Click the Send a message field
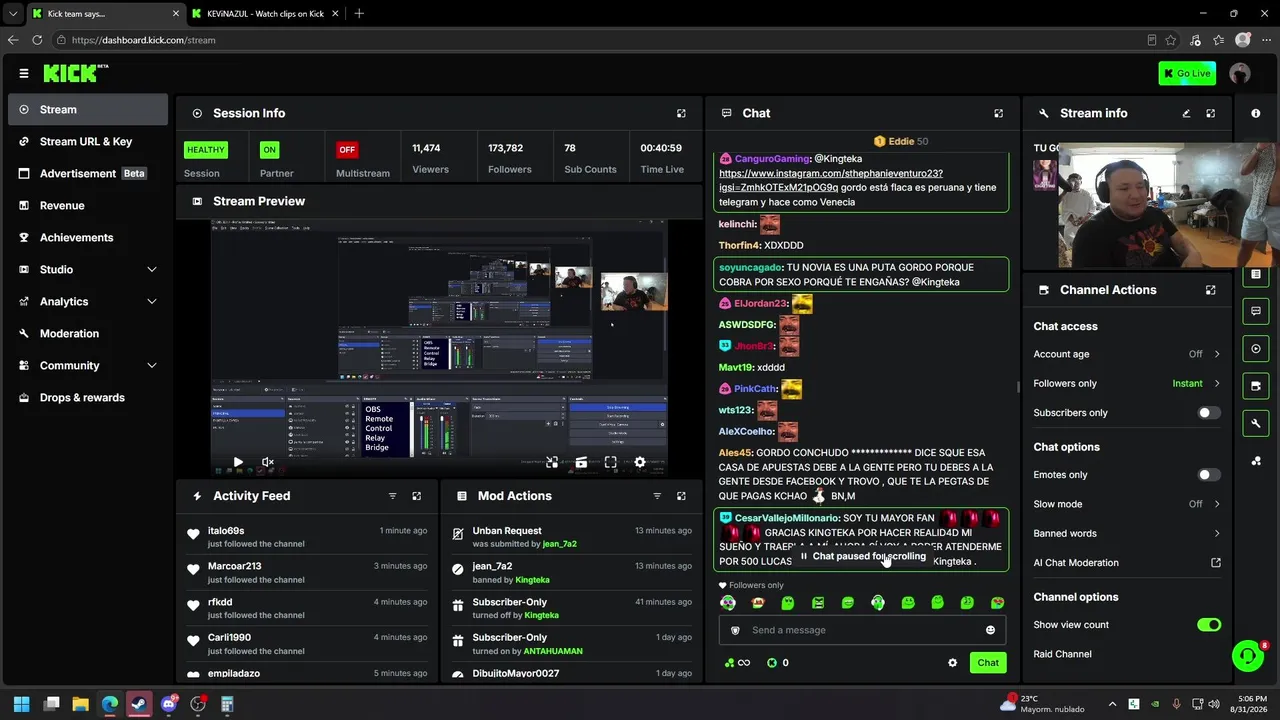 coord(862,630)
